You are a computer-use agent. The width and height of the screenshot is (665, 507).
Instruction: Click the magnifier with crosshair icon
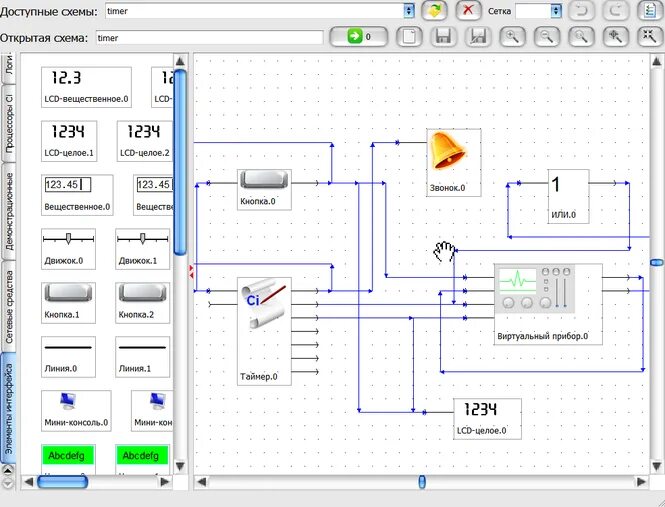coord(615,37)
